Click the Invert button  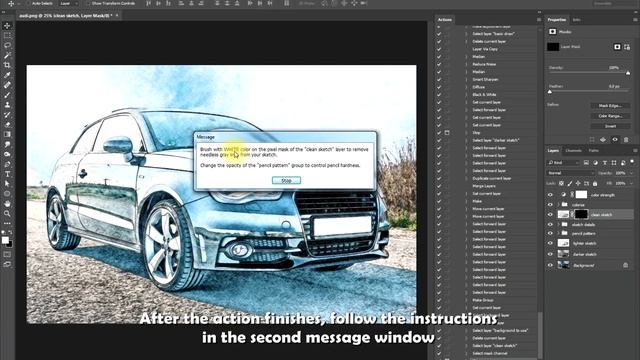[x=610, y=126]
